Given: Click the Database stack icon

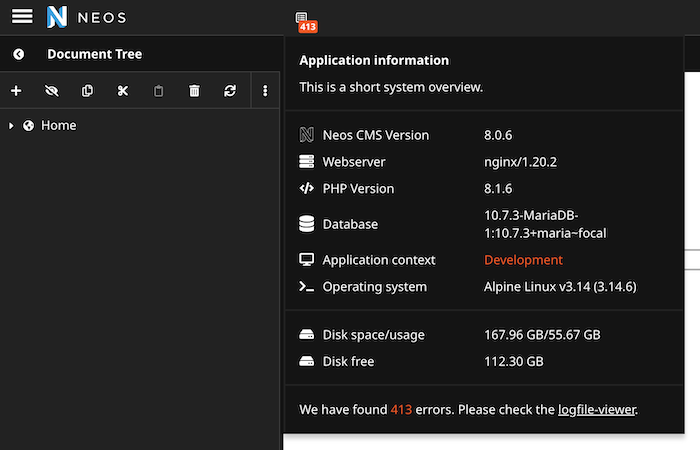Looking at the screenshot, I should [x=306, y=224].
